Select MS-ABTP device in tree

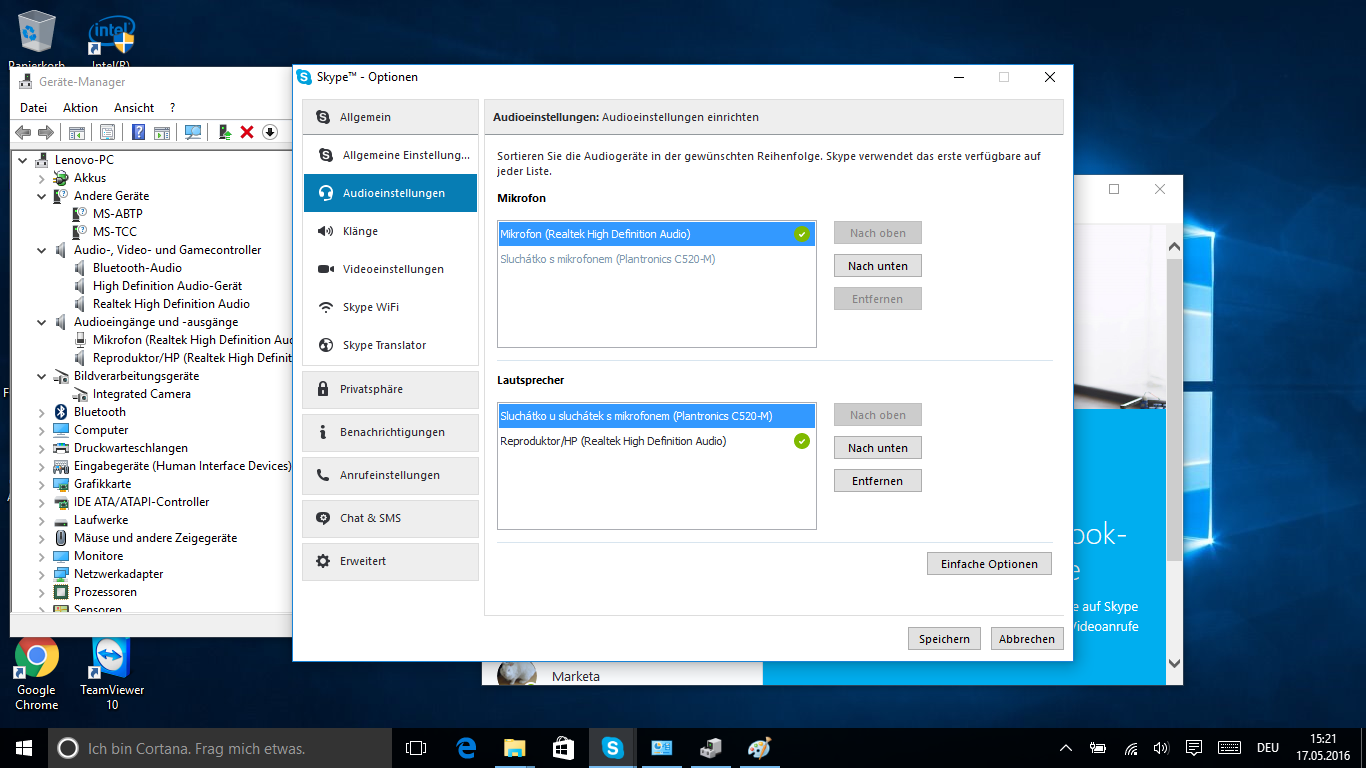(x=117, y=214)
